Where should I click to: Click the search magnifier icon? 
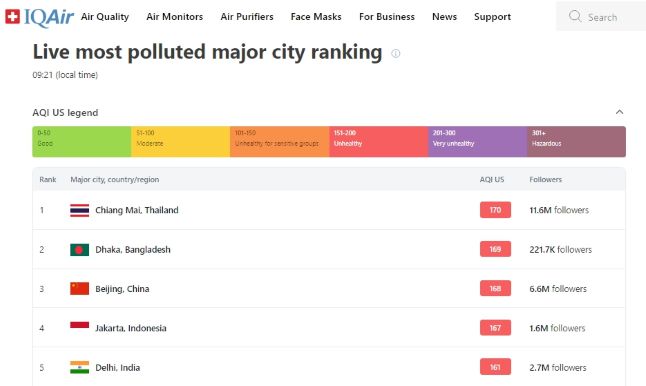(x=575, y=16)
